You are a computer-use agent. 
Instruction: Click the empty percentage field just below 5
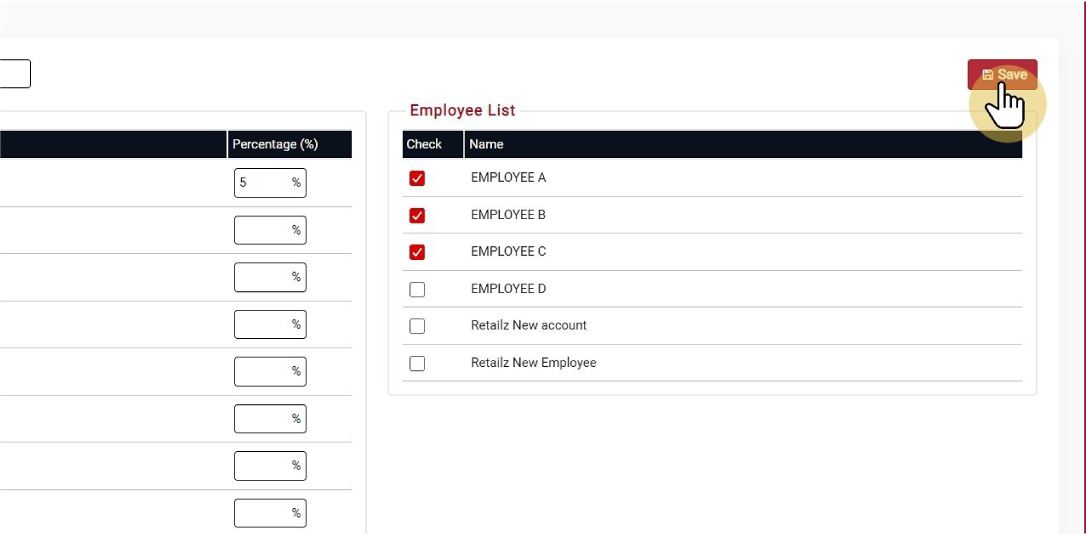(x=263, y=230)
